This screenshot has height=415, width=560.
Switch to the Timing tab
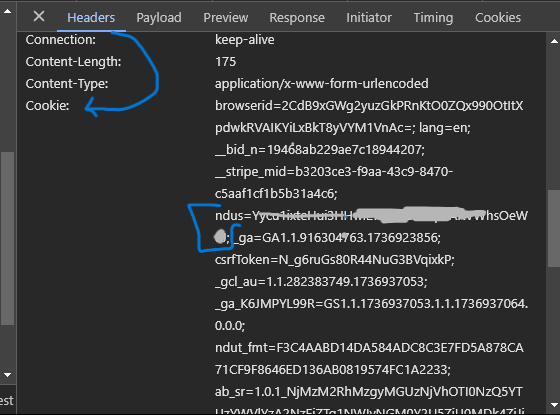click(x=433, y=18)
